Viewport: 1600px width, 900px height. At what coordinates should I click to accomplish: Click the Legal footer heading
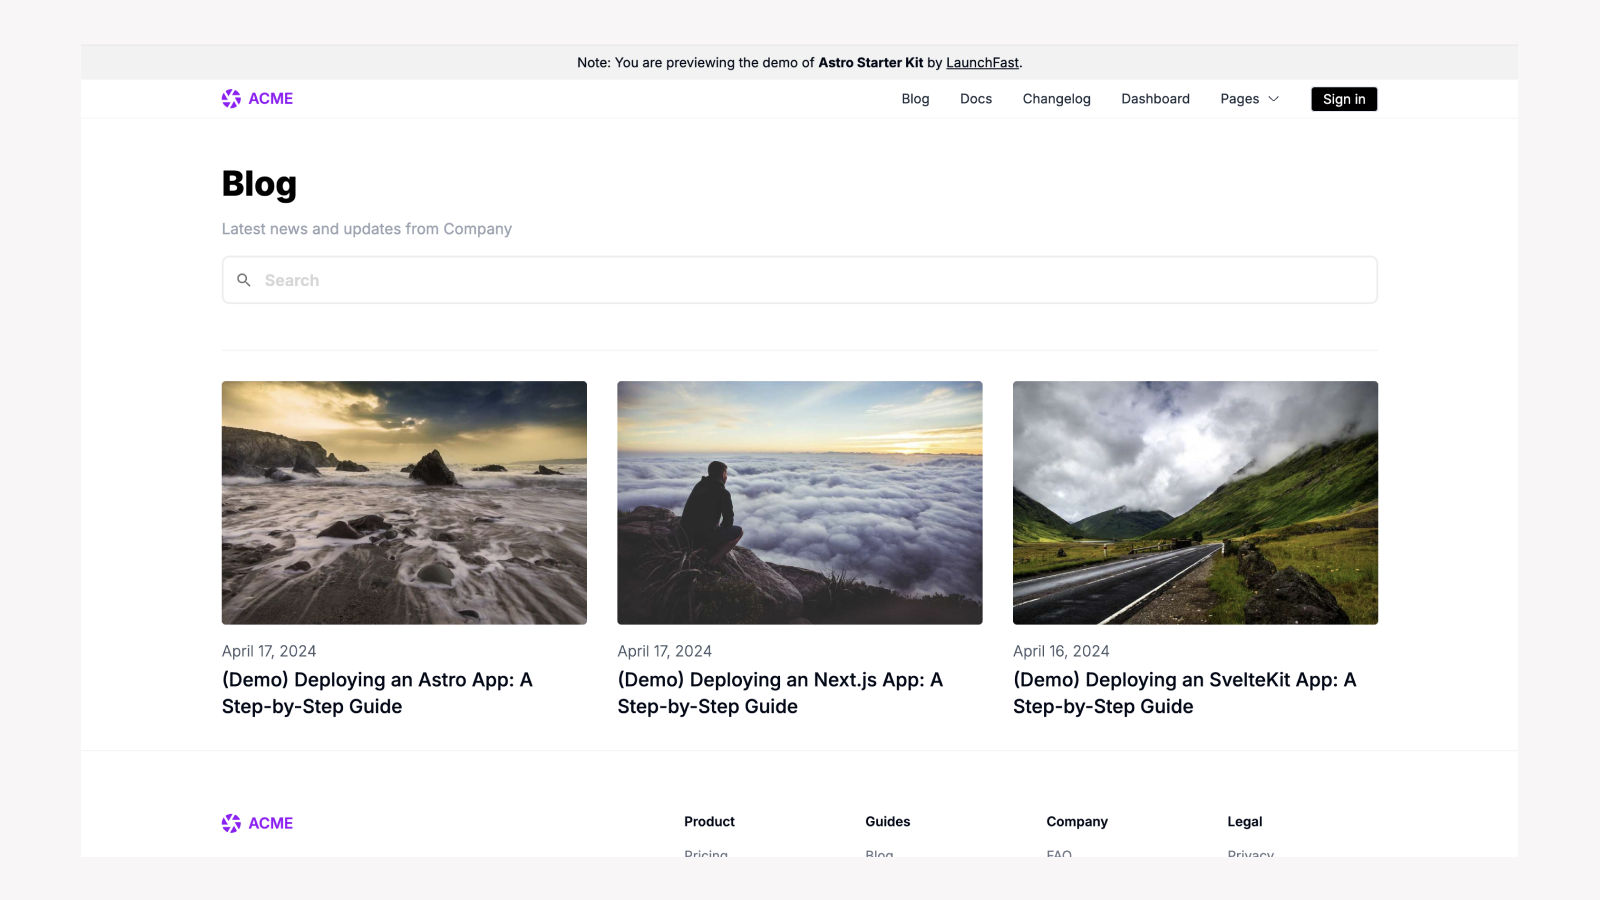1244,821
